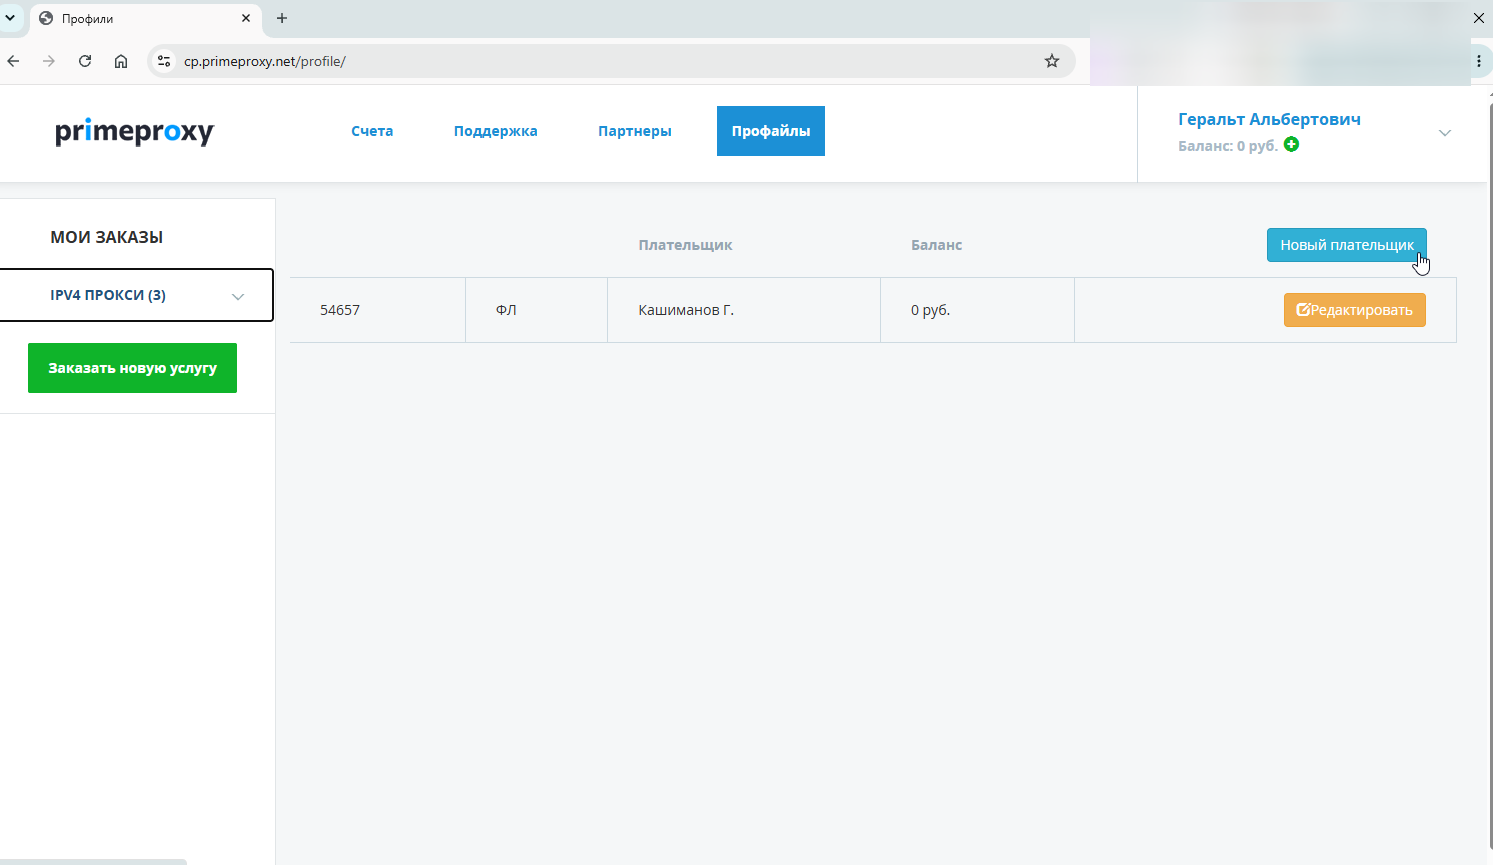Click the Баланс: 0 руб. text in header
Screen dimensions: 1493x865
1228,146
